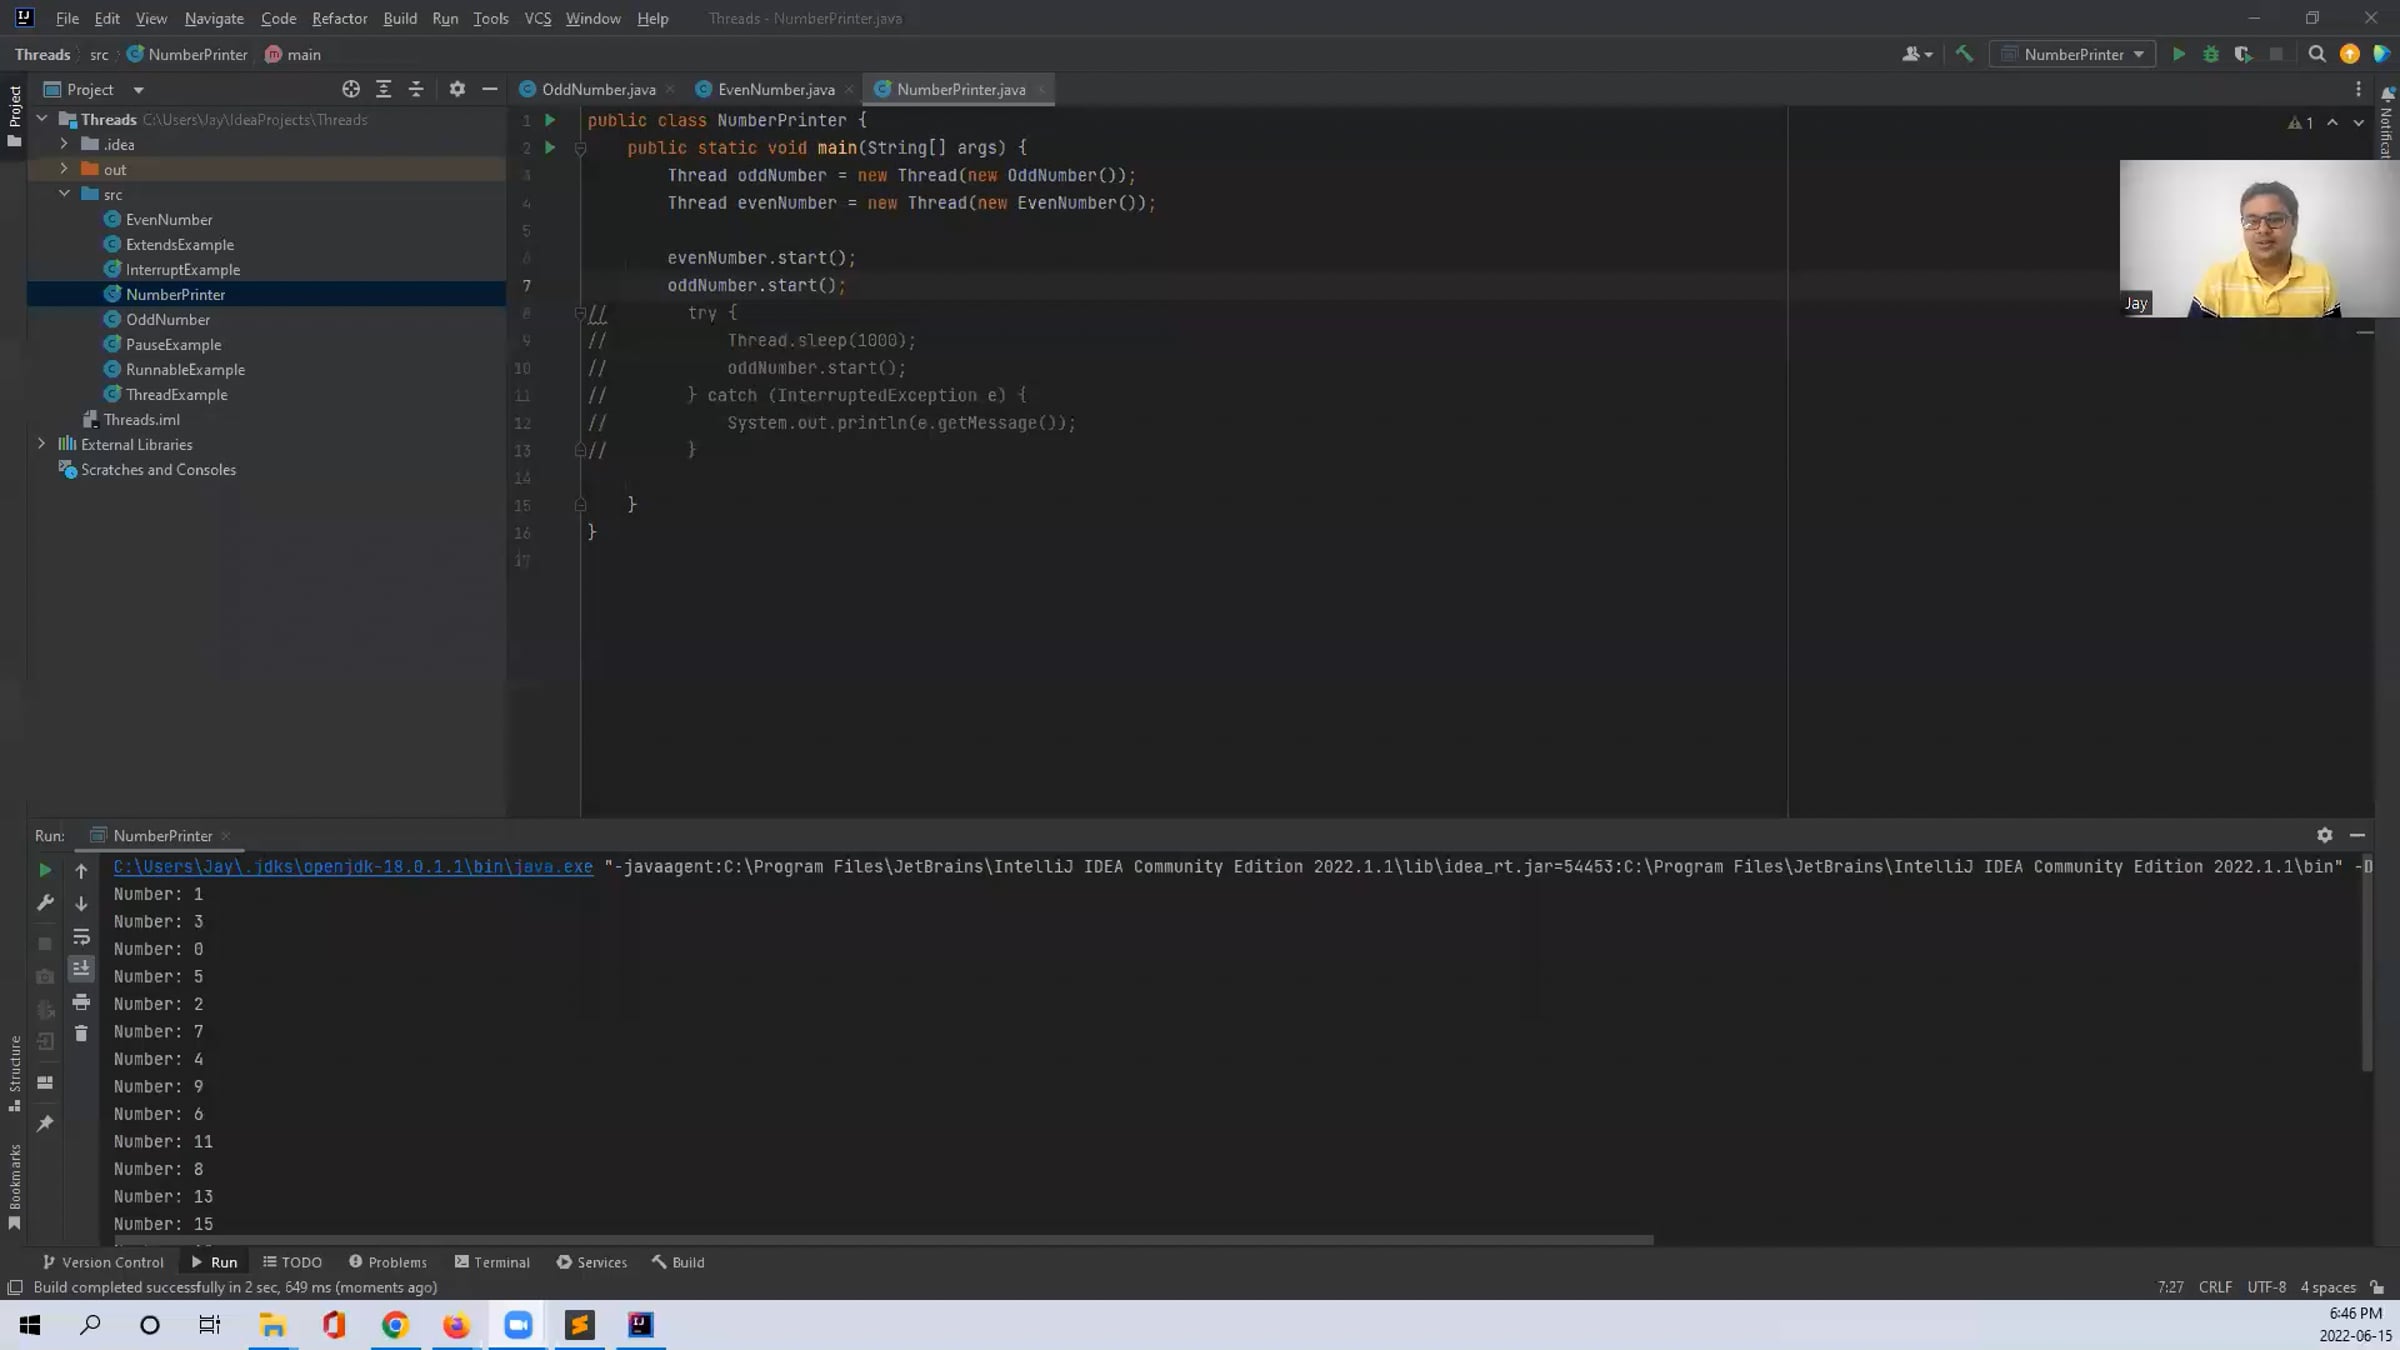Expand the out folder
Viewport: 2400px width, 1350px height.
point(64,169)
